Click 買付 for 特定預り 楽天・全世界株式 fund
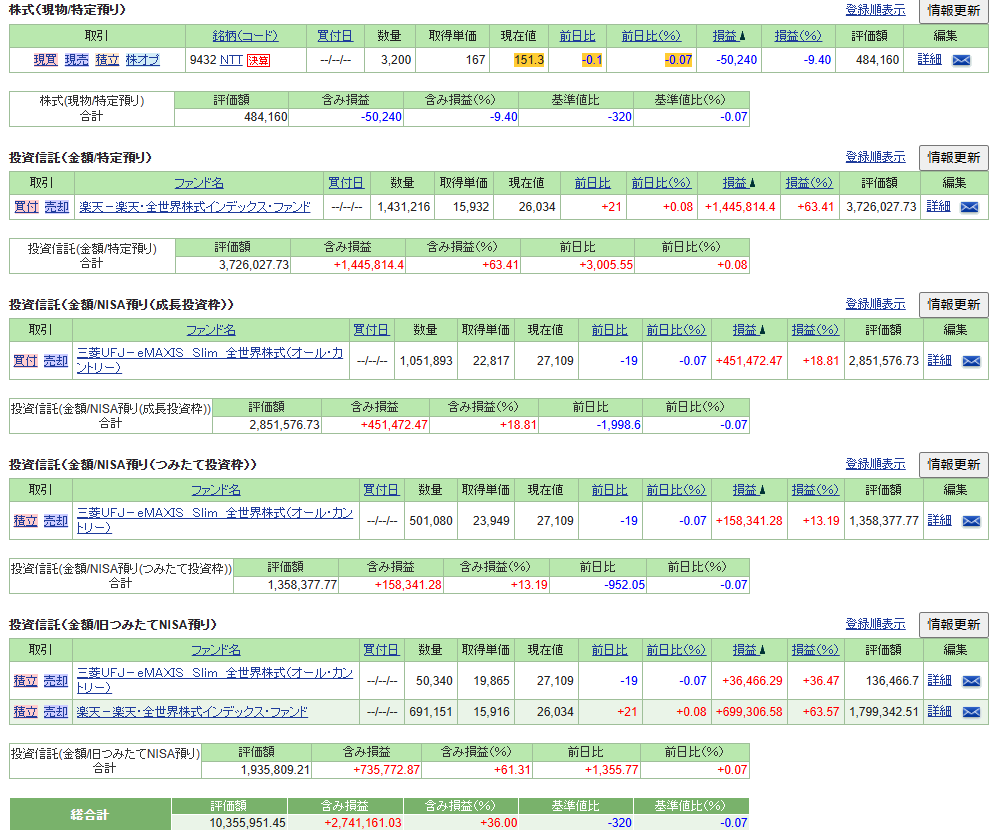Image resolution: width=1006 pixels, height=830 pixels. pos(26,207)
